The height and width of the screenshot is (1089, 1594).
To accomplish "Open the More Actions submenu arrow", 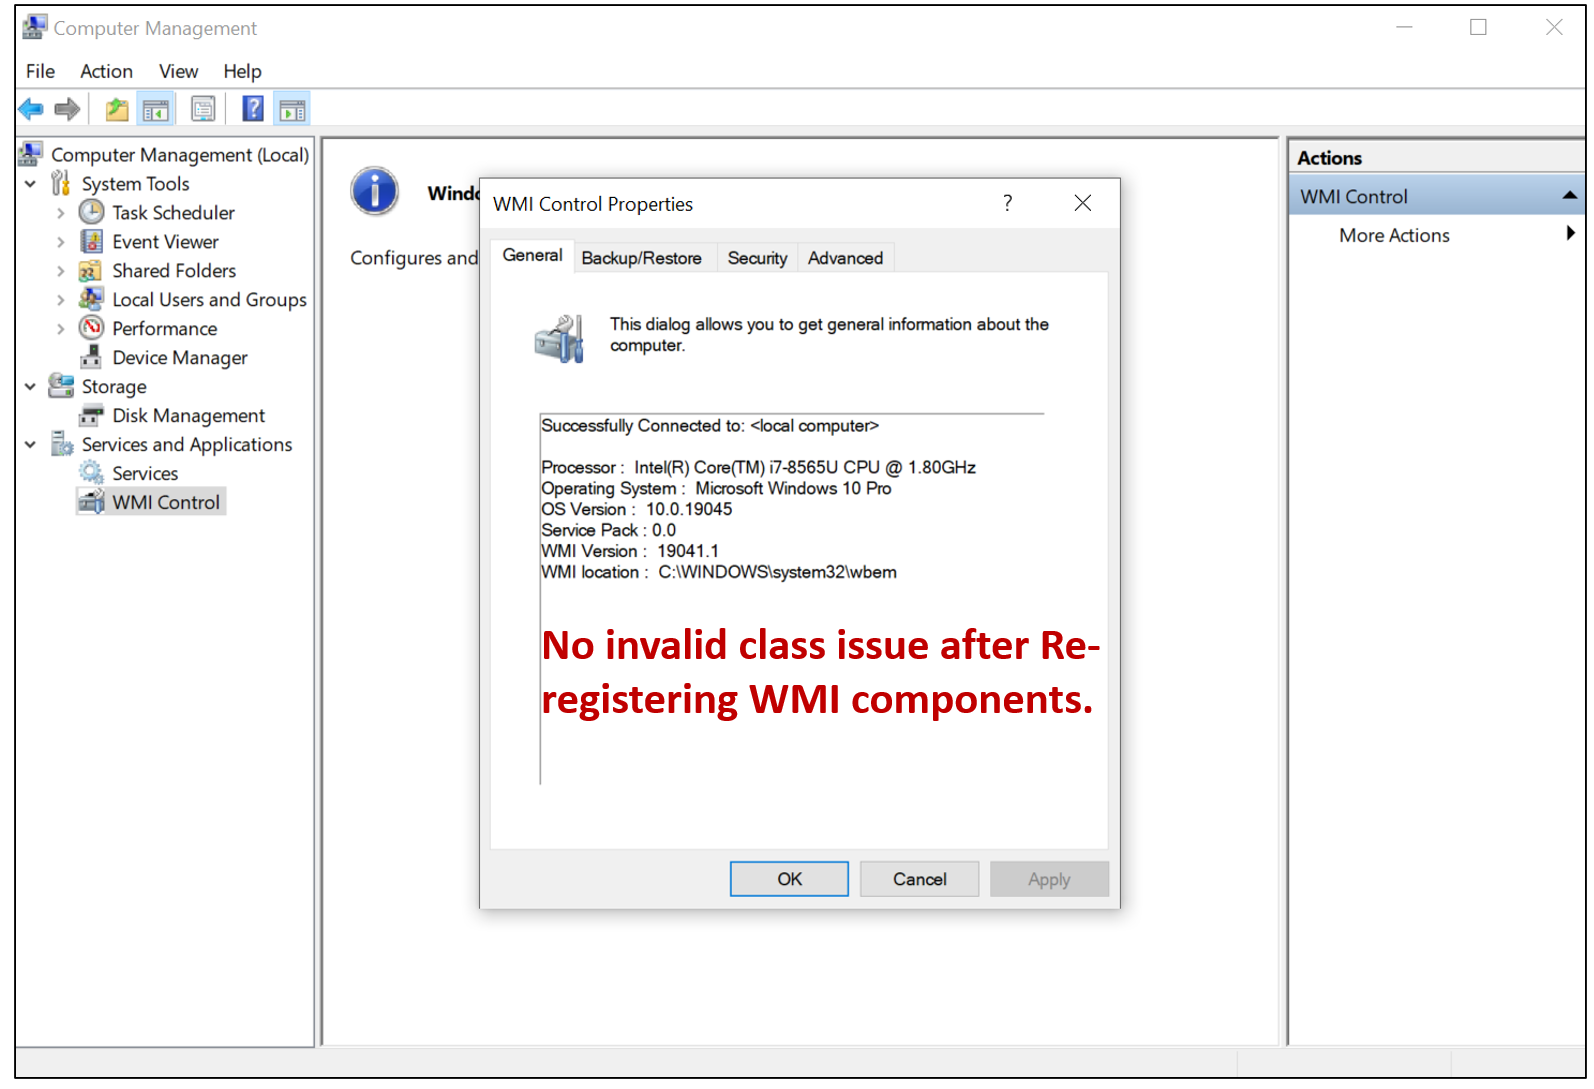I will [1570, 234].
